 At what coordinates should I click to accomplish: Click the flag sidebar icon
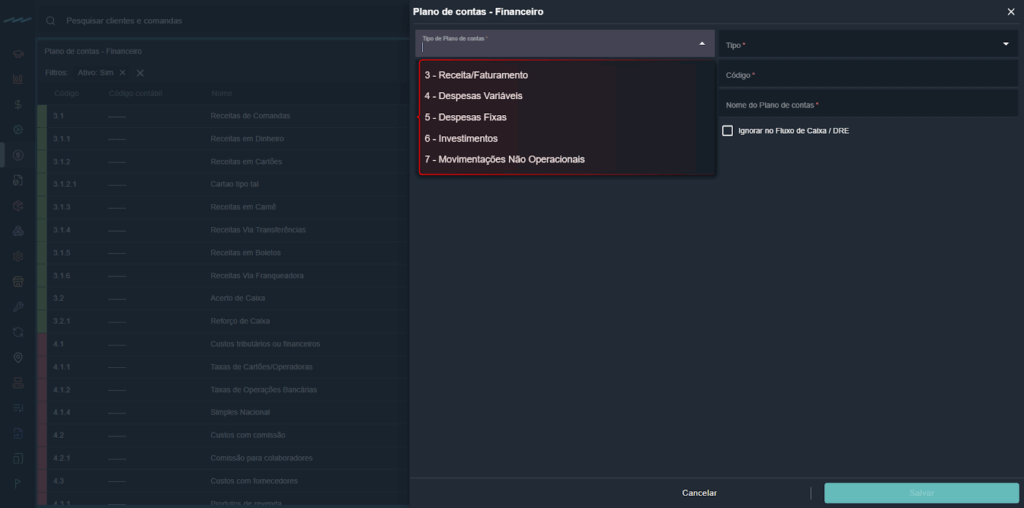click(x=17, y=483)
